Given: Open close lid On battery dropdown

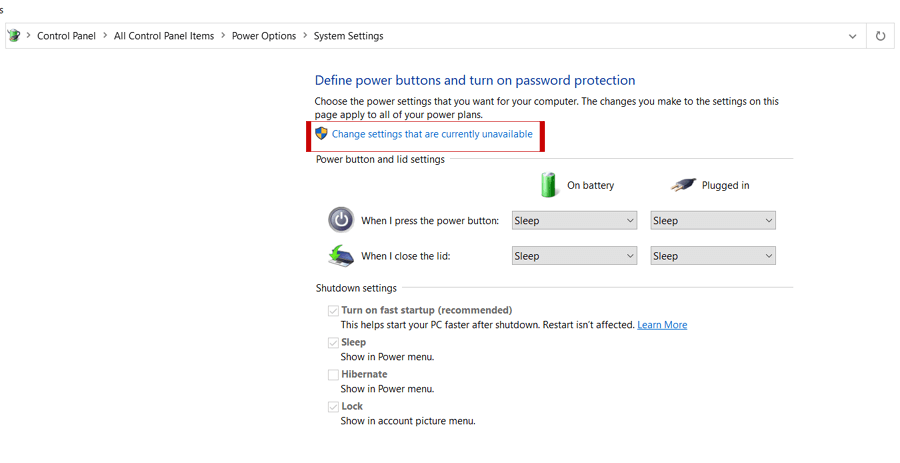Looking at the screenshot, I should [x=574, y=256].
